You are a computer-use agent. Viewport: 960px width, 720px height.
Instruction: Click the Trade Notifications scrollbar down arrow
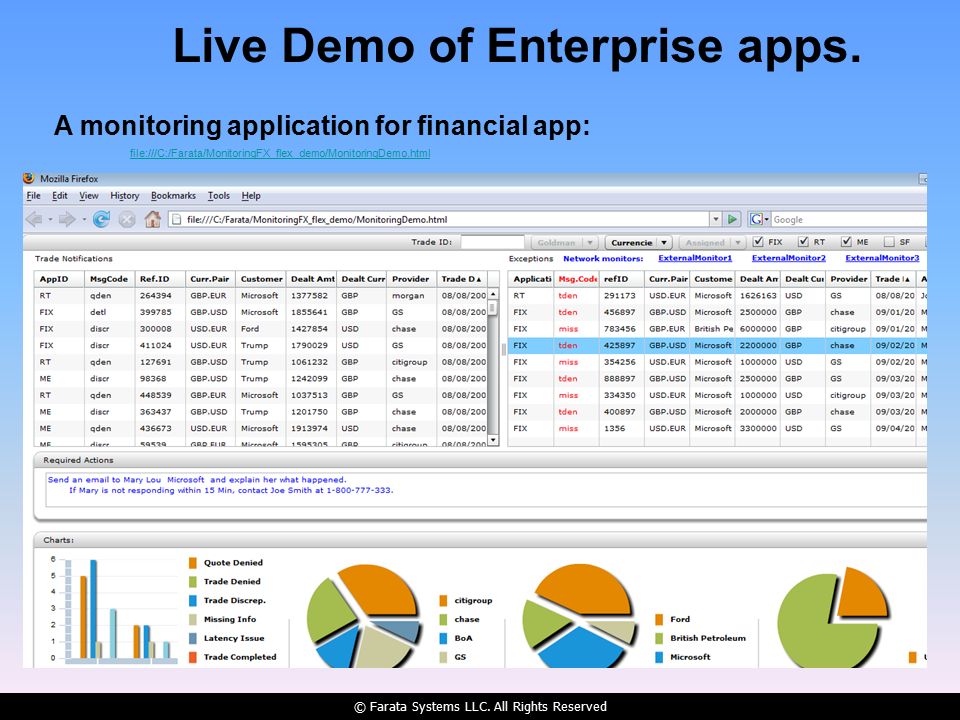pyautogui.click(x=493, y=440)
